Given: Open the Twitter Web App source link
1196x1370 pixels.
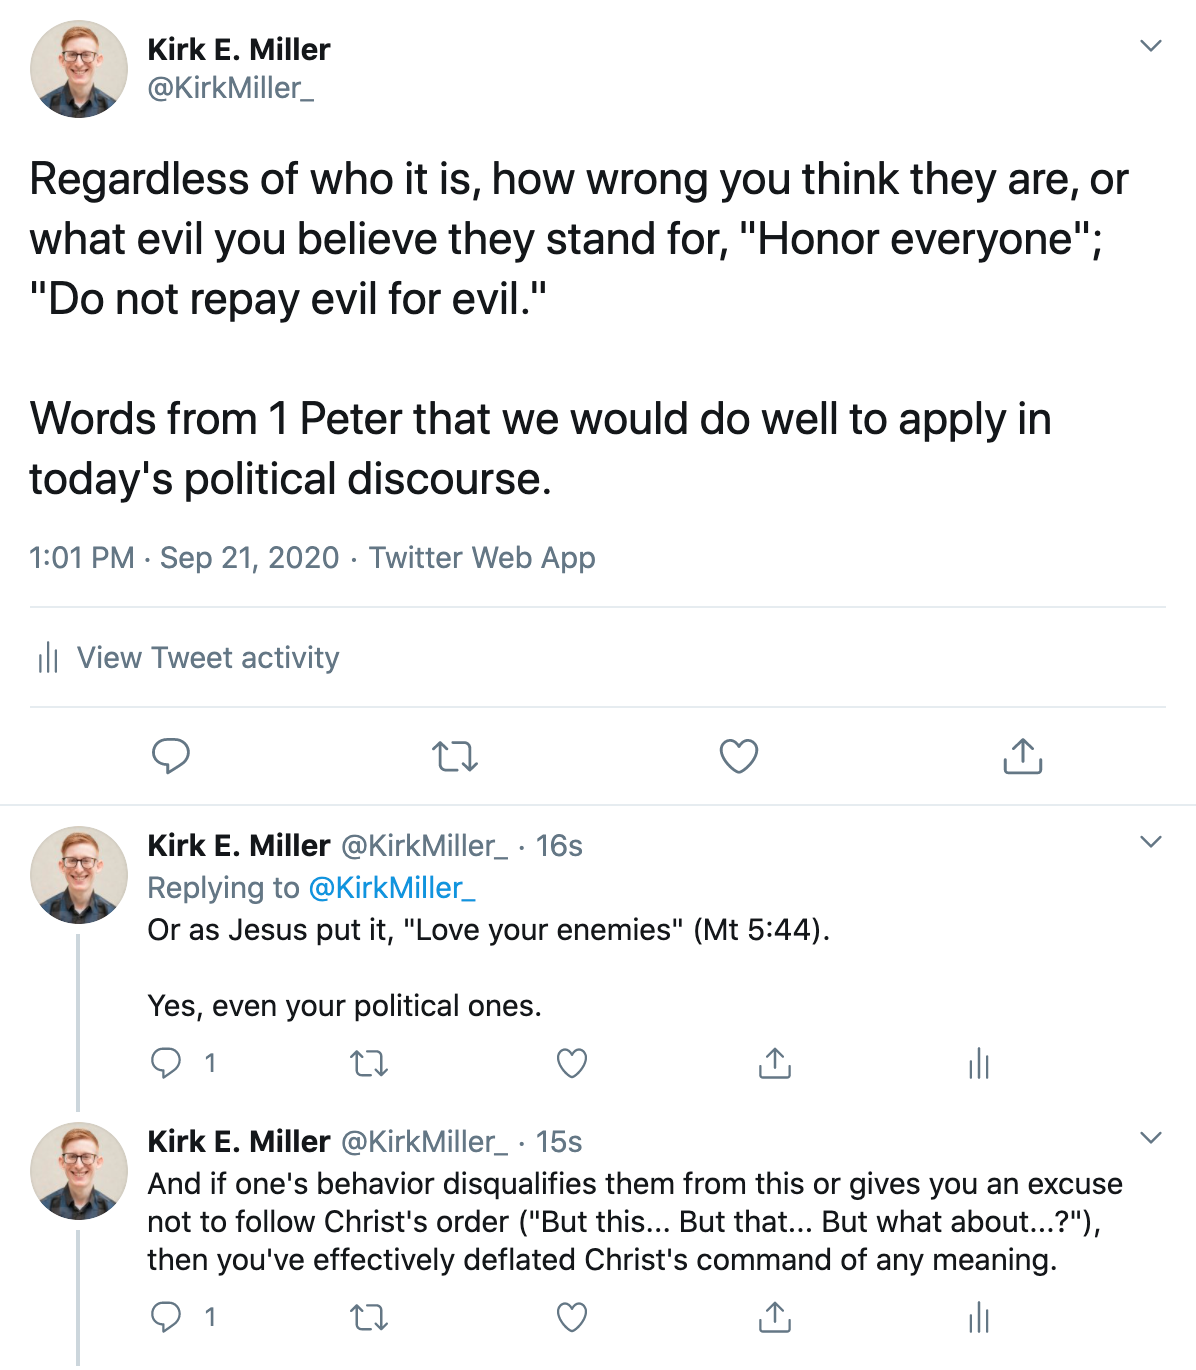Looking at the screenshot, I should 482,558.
